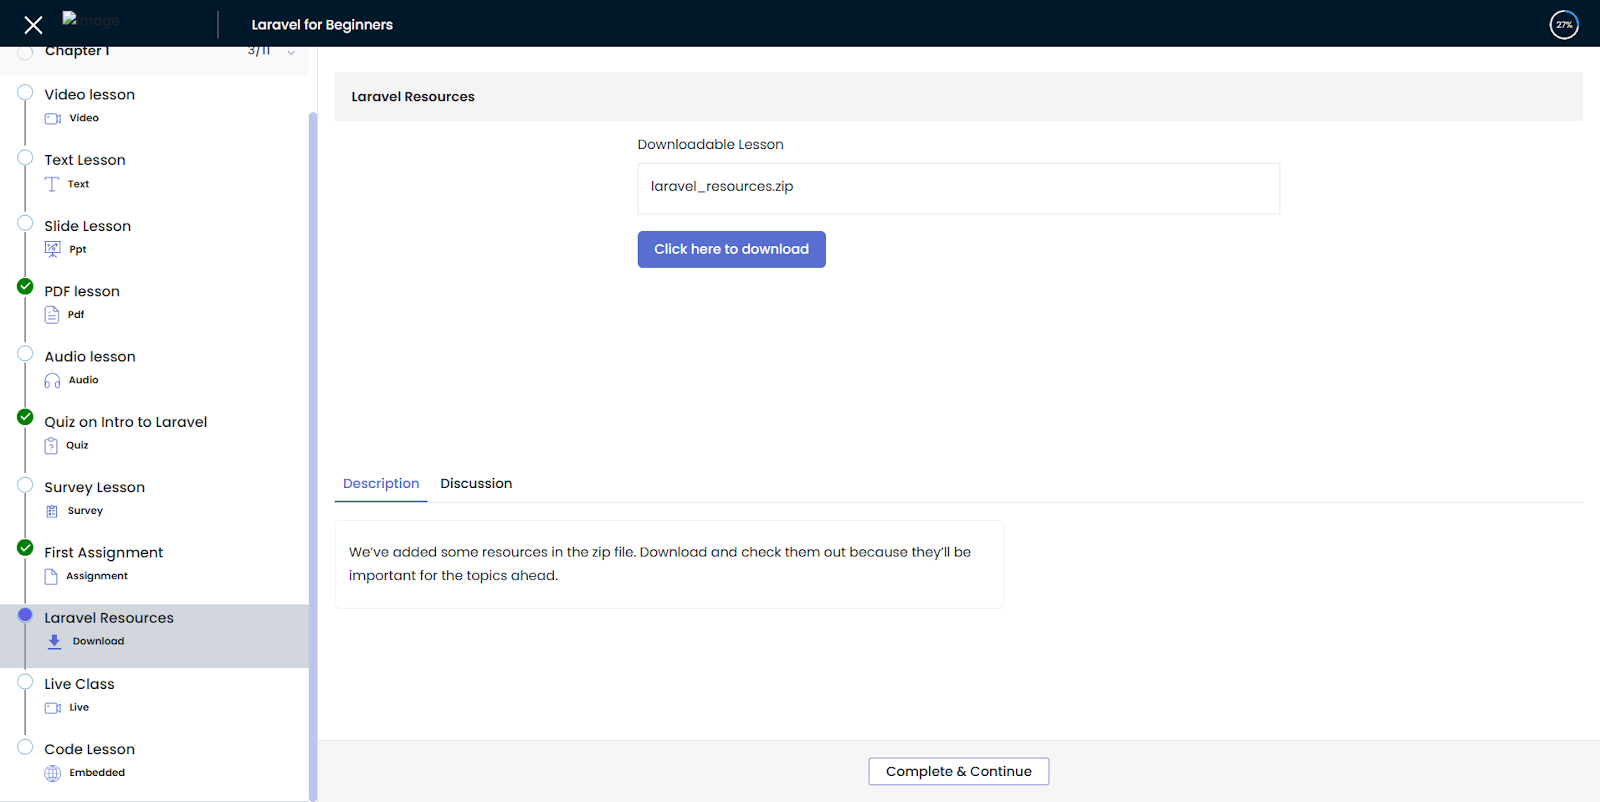Click the sidebar vertical scrollbar
Screen dimensions: 1600x802
coord(313,456)
